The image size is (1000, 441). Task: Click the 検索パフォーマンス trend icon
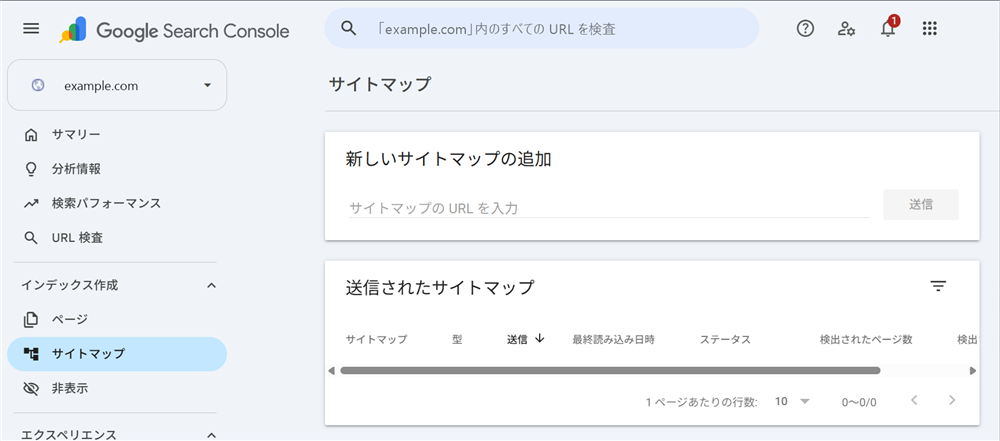click(31, 204)
